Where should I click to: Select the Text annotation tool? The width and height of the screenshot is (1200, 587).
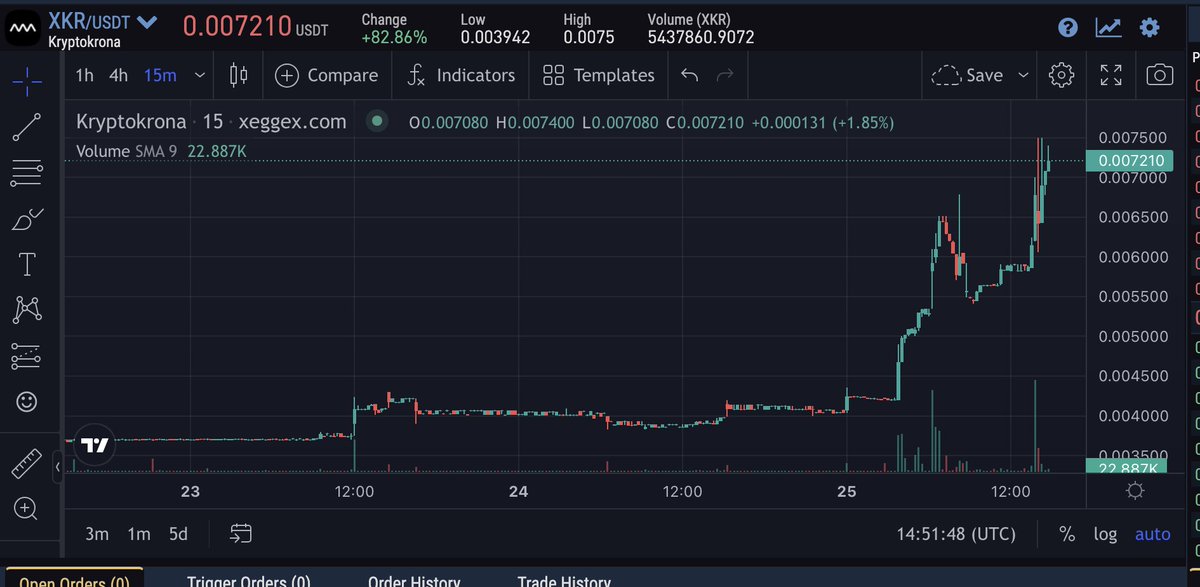pos(27,265)
